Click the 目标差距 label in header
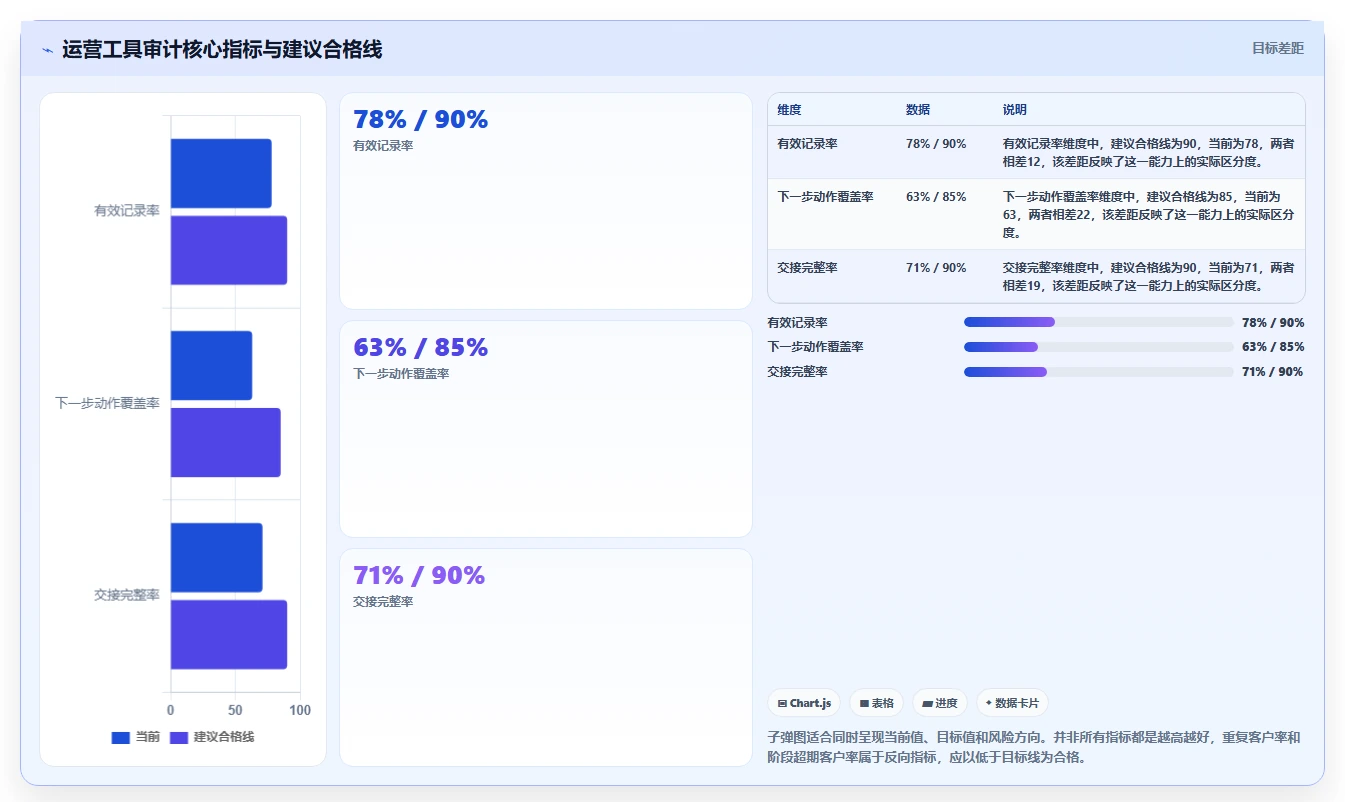Viewport: 1345px width, 802px height. click(1278, 48)
